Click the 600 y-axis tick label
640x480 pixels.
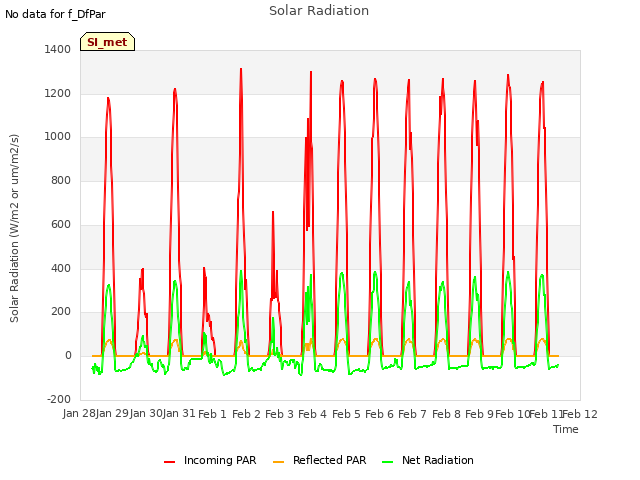(x=61, y=224)
